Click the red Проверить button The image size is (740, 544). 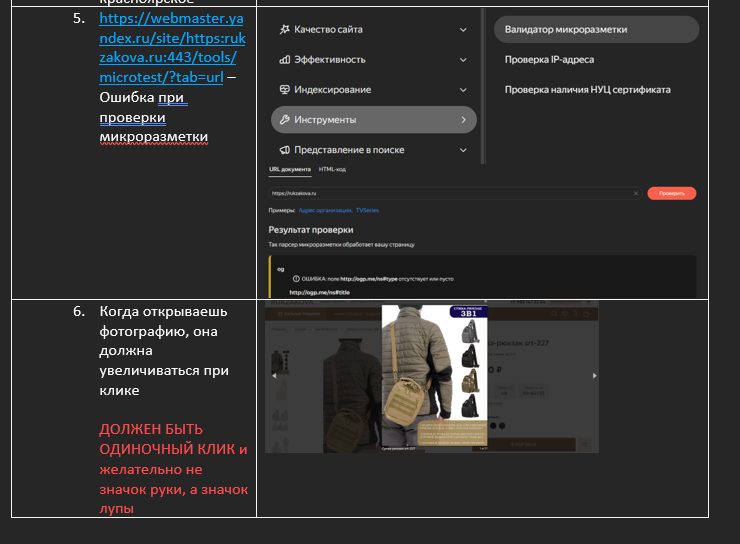[672, 193]
